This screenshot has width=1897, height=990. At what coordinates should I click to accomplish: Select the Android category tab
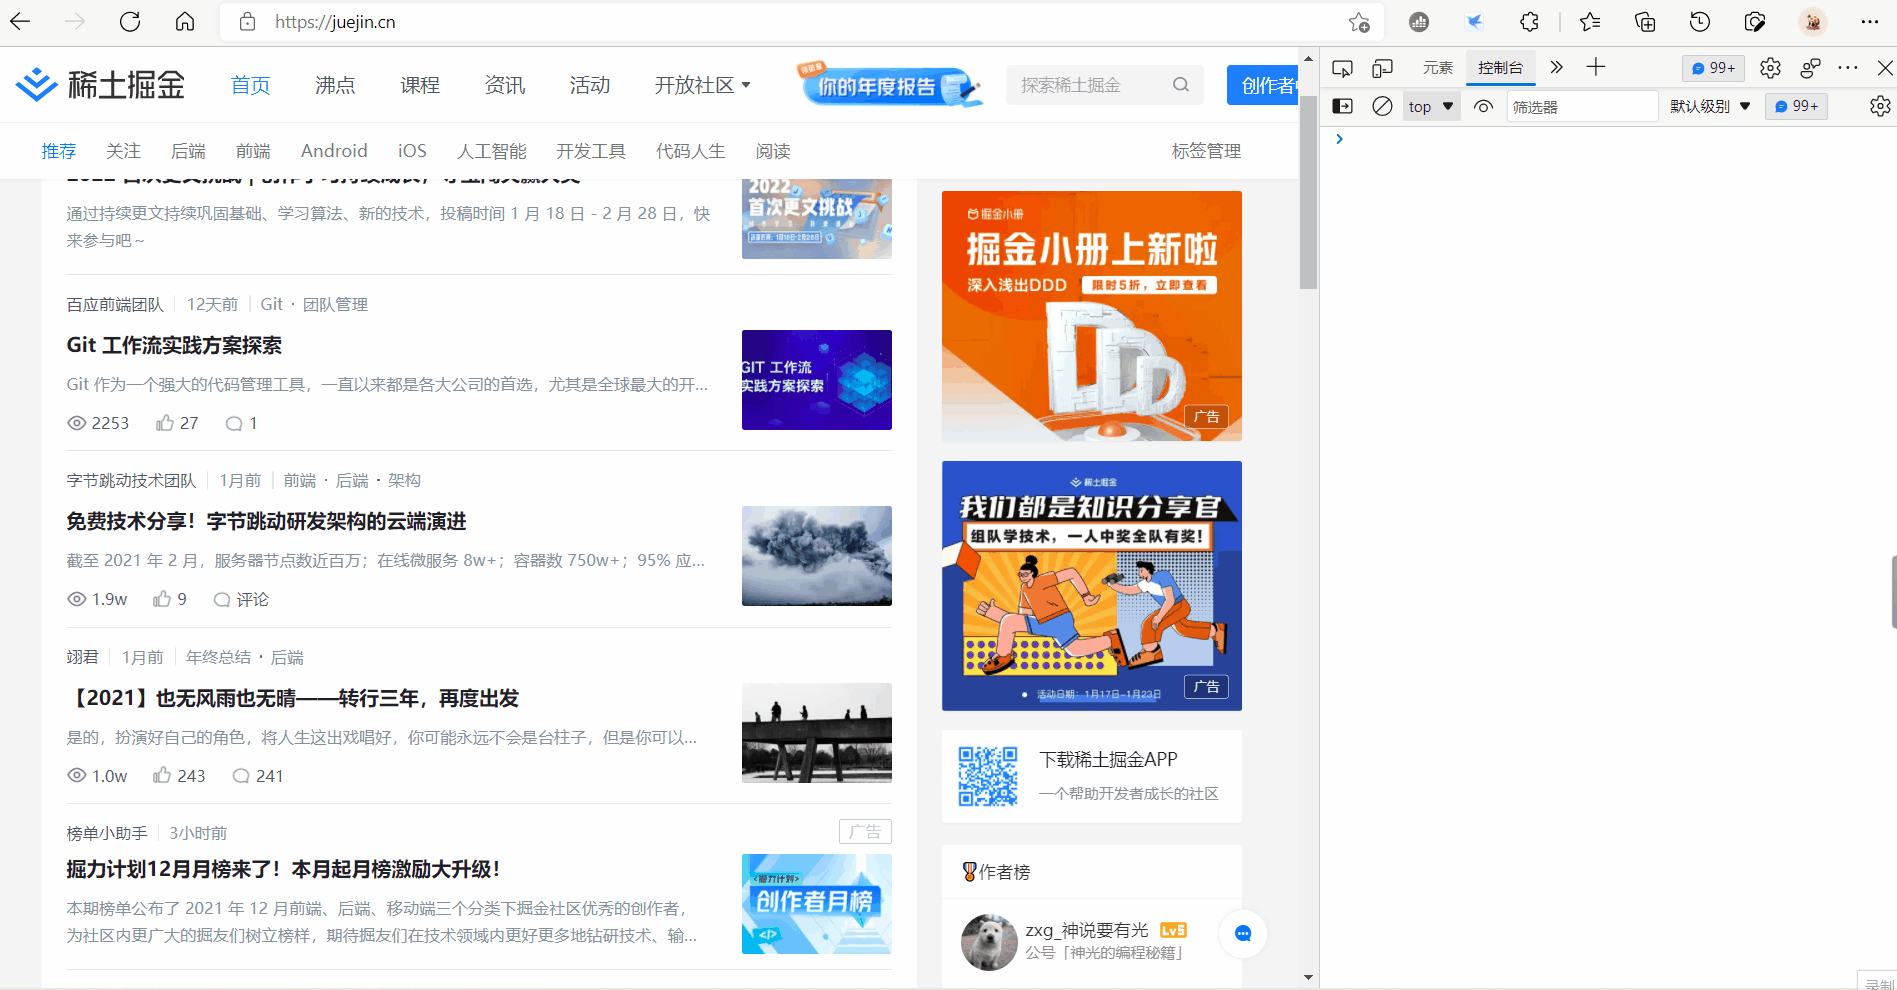334,151
